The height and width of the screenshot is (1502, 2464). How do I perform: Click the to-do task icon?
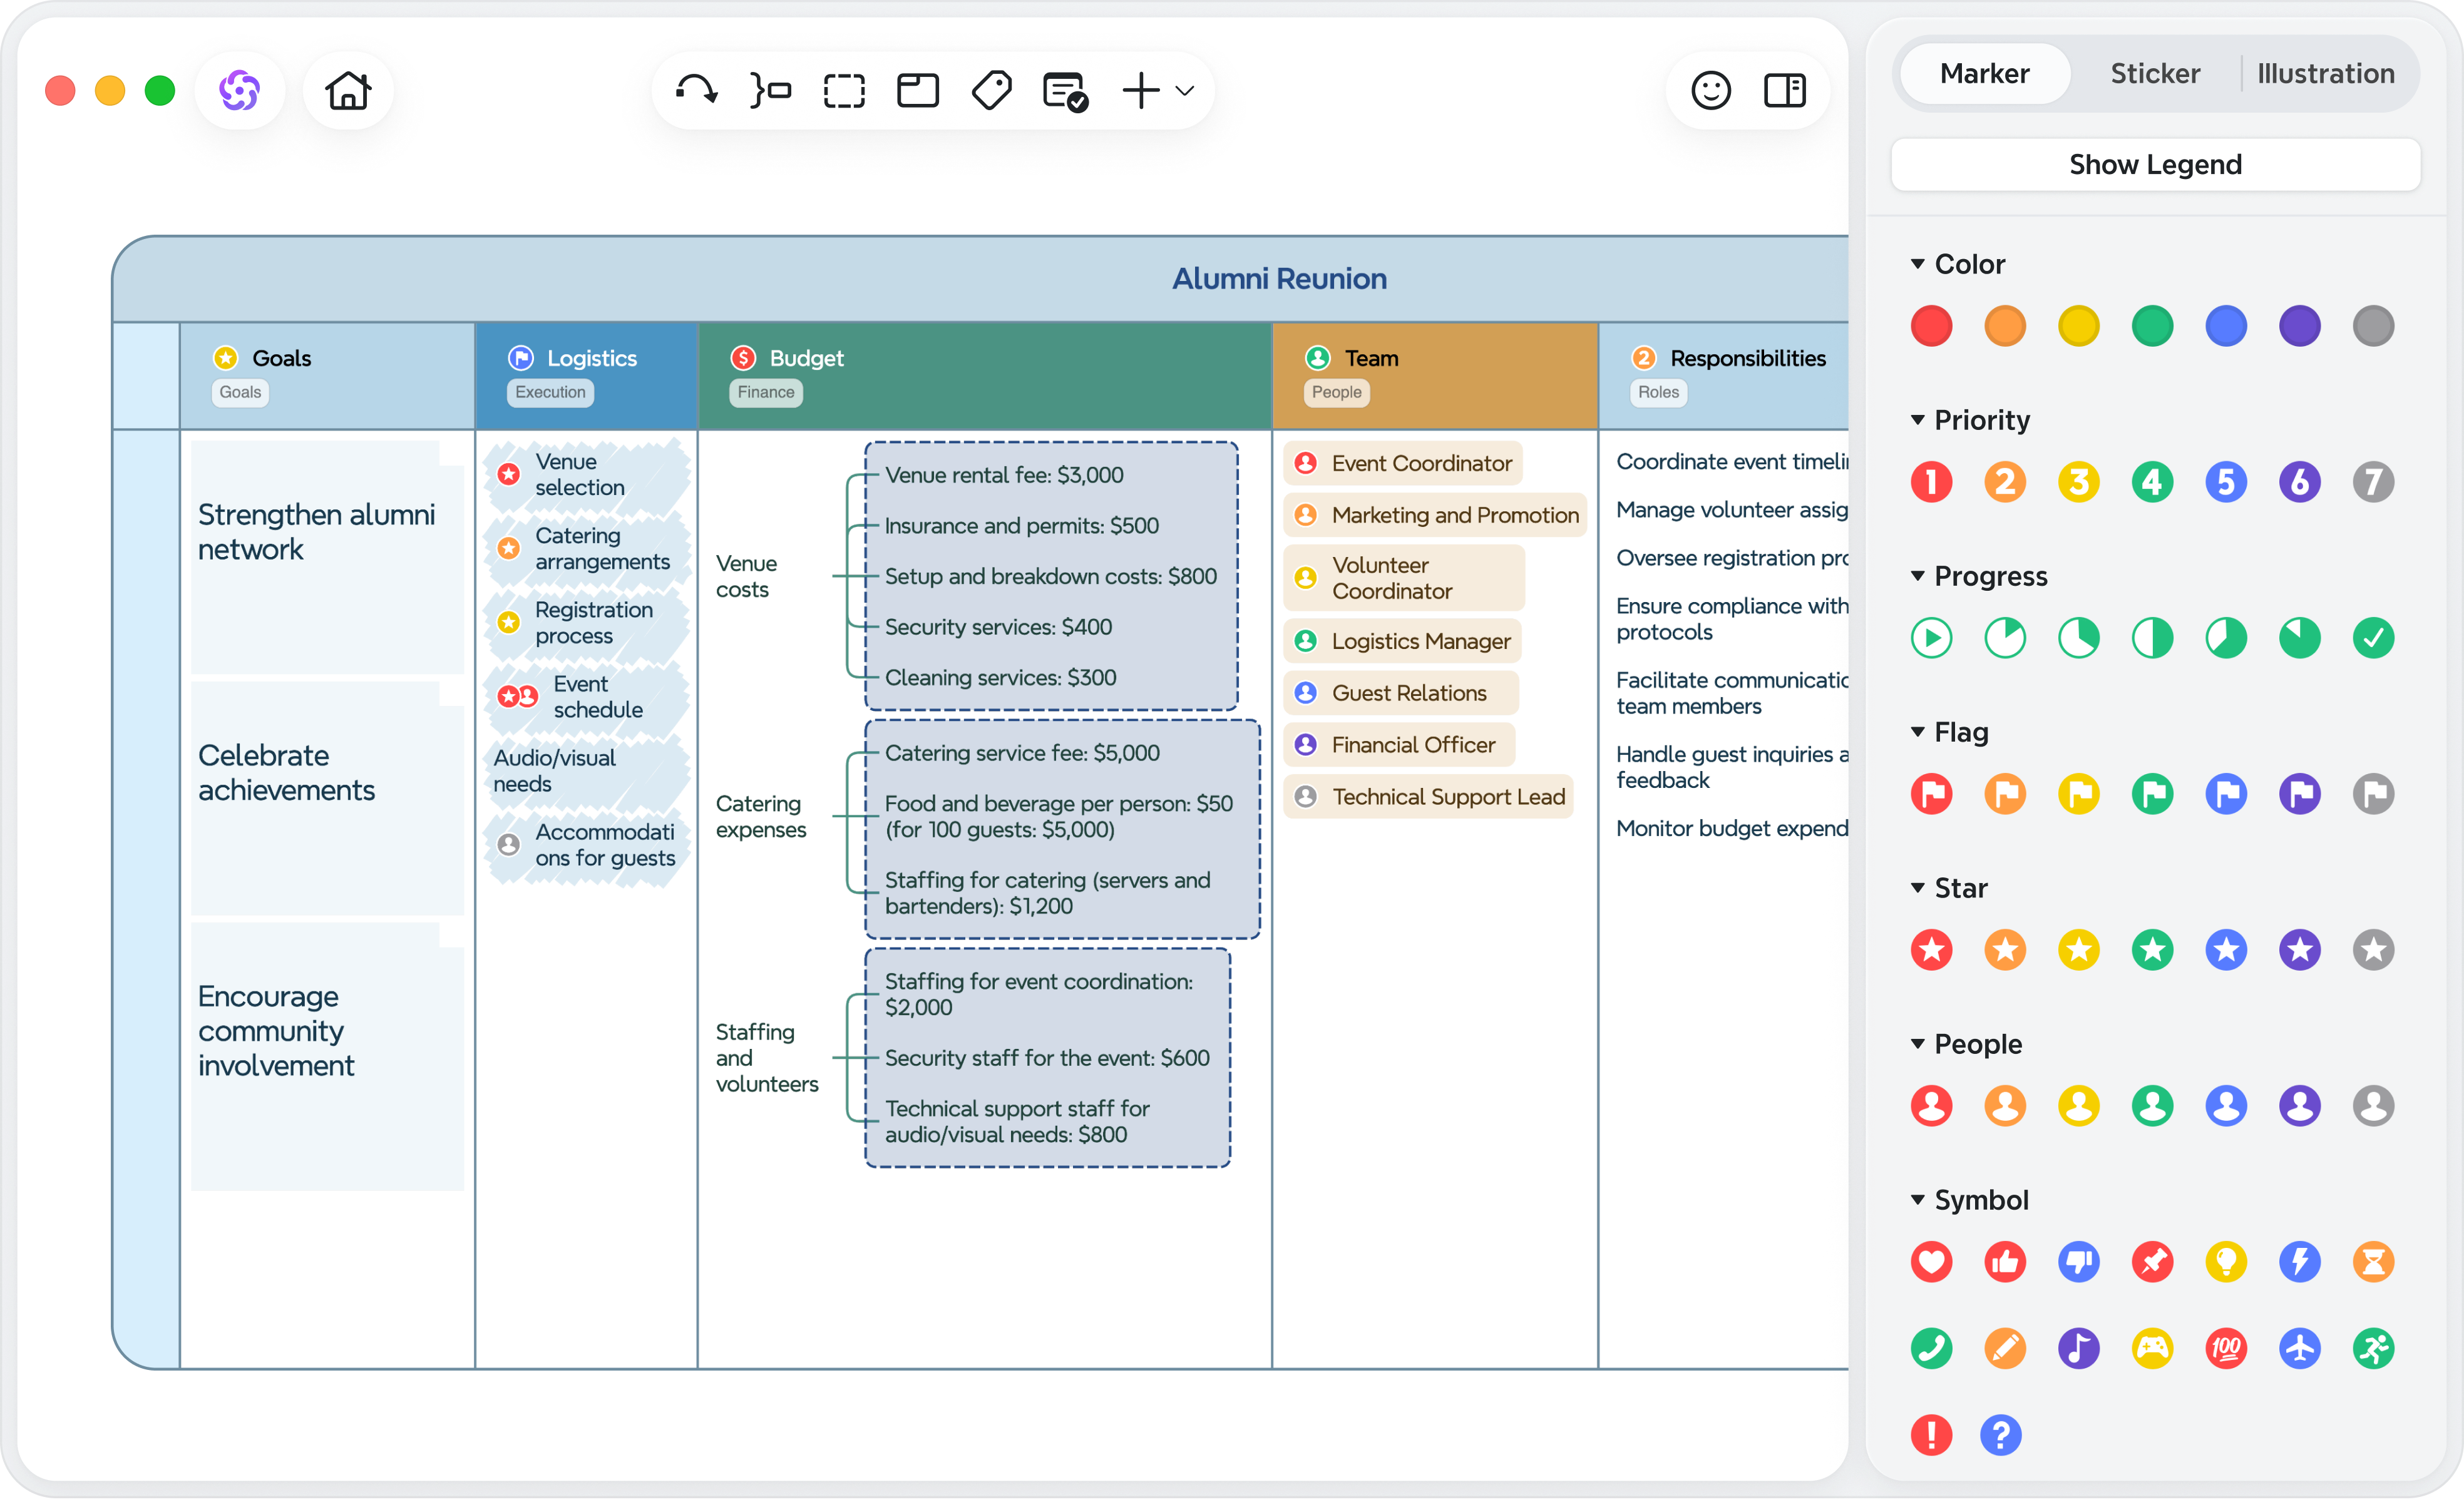pyautogui.click(x=1066, y=91)
